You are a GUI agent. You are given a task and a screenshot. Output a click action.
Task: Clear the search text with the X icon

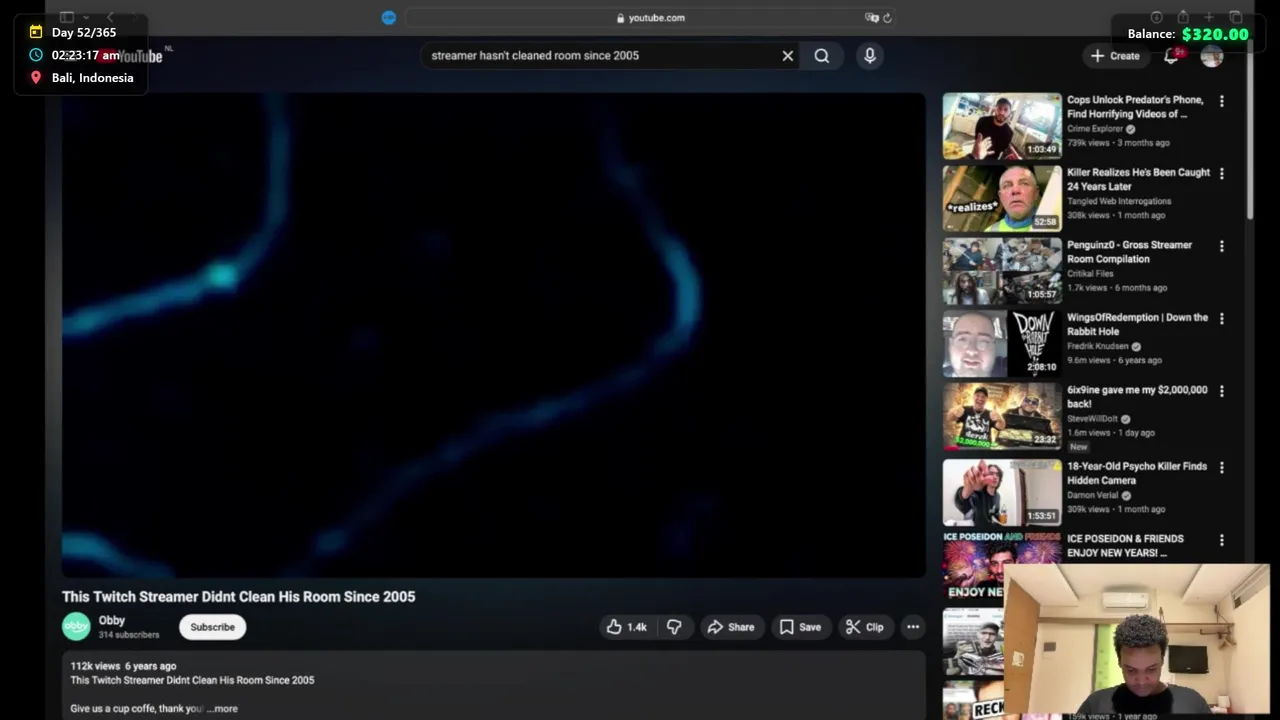coord(788,56)
